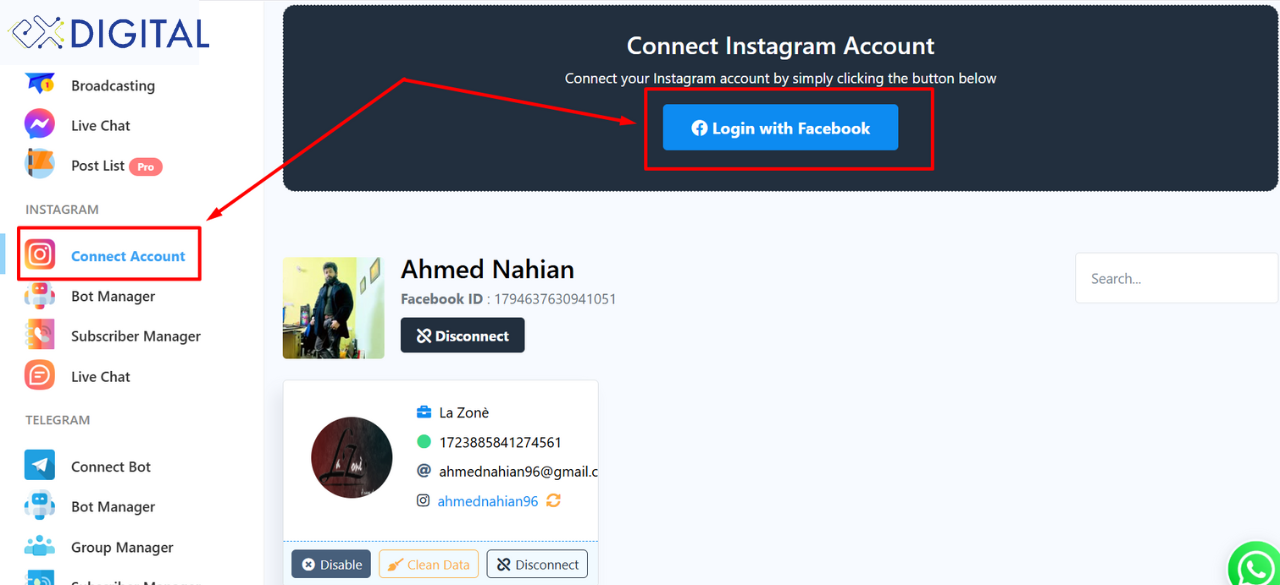Click Ahmed Nahian profile photo thumbnail
Screen dimensions: 1280x585
click(x=333, y=308)
